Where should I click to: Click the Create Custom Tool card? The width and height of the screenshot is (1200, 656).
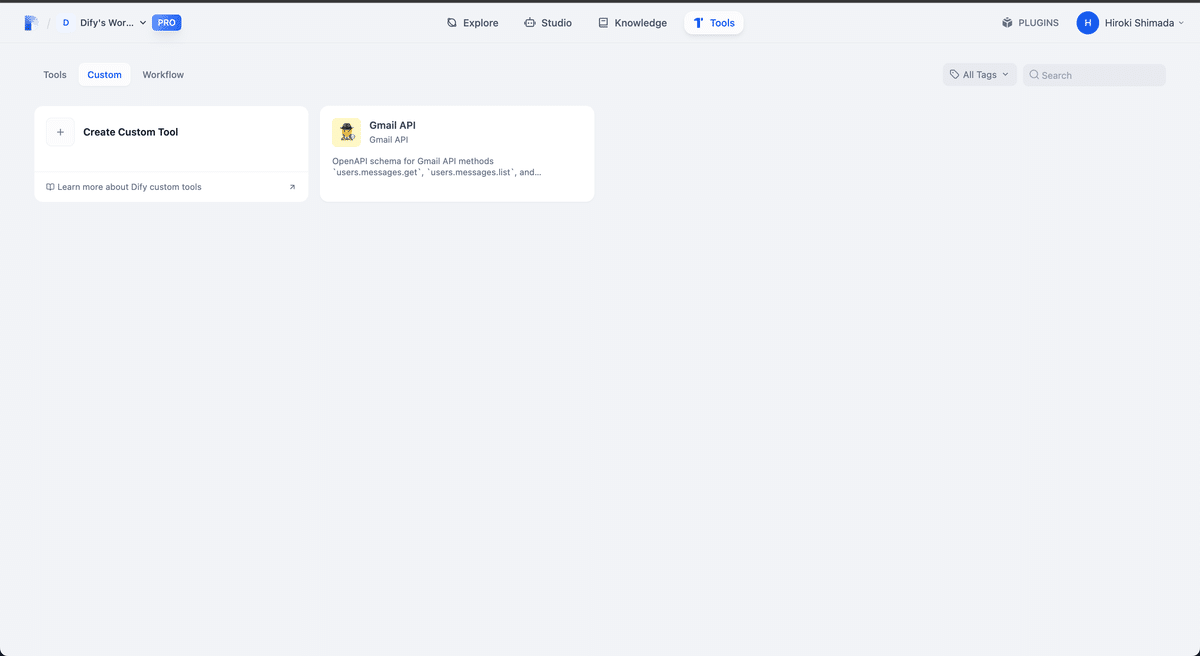click(171, 131)
